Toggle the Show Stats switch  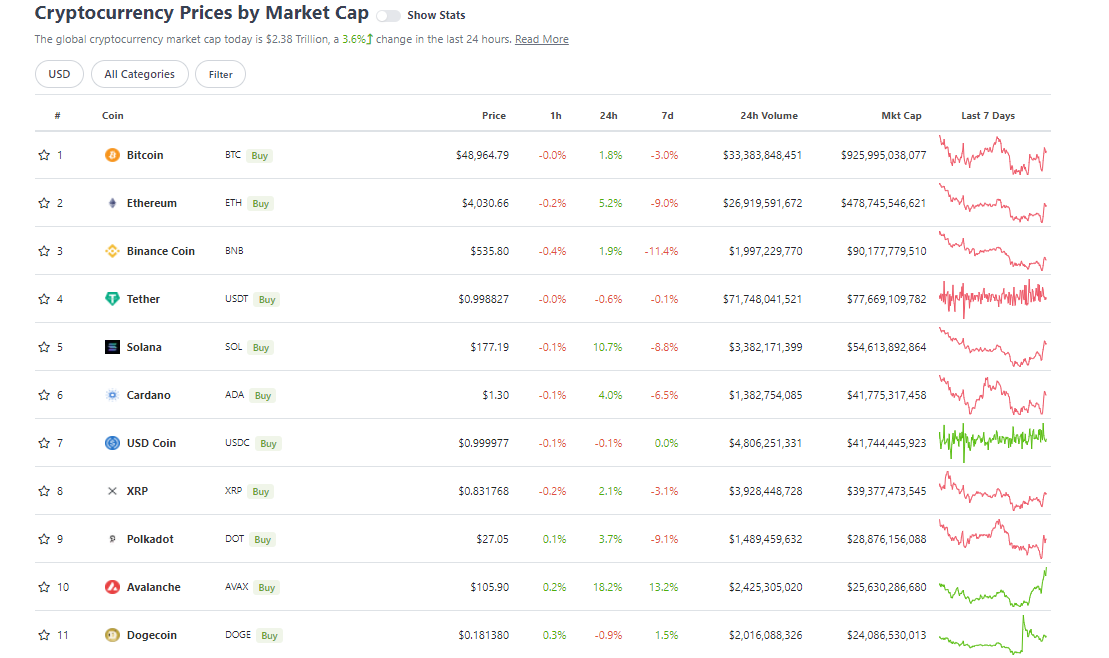click(388, 16)
